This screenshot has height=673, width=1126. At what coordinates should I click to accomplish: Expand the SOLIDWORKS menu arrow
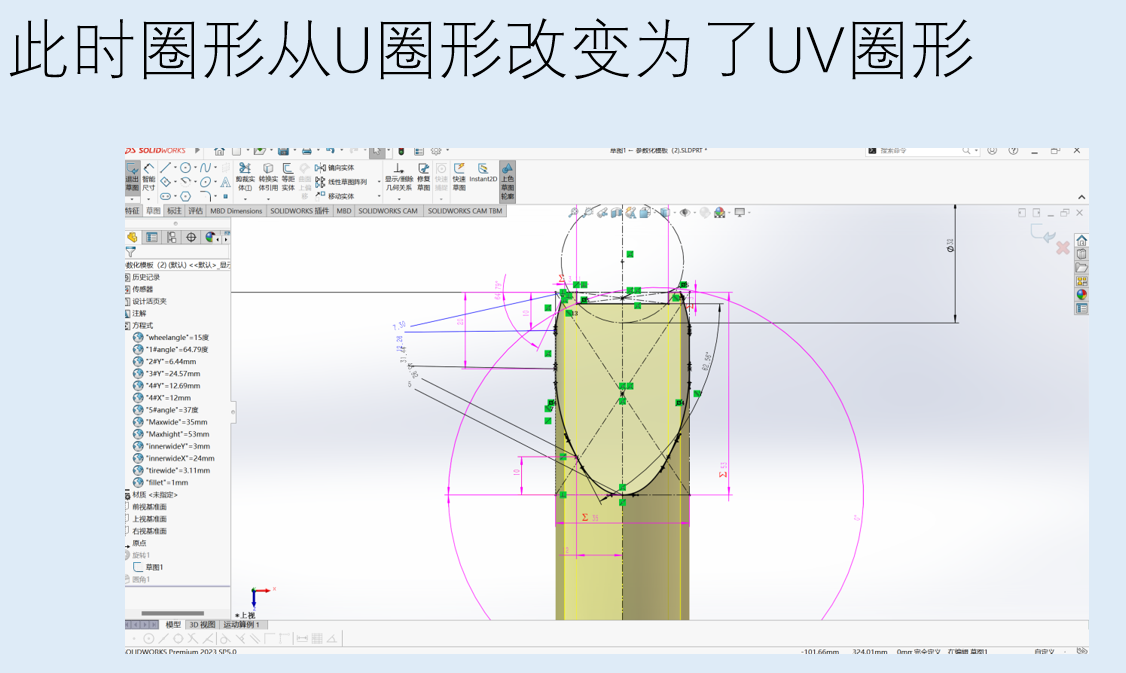click(x=197, y=151)
